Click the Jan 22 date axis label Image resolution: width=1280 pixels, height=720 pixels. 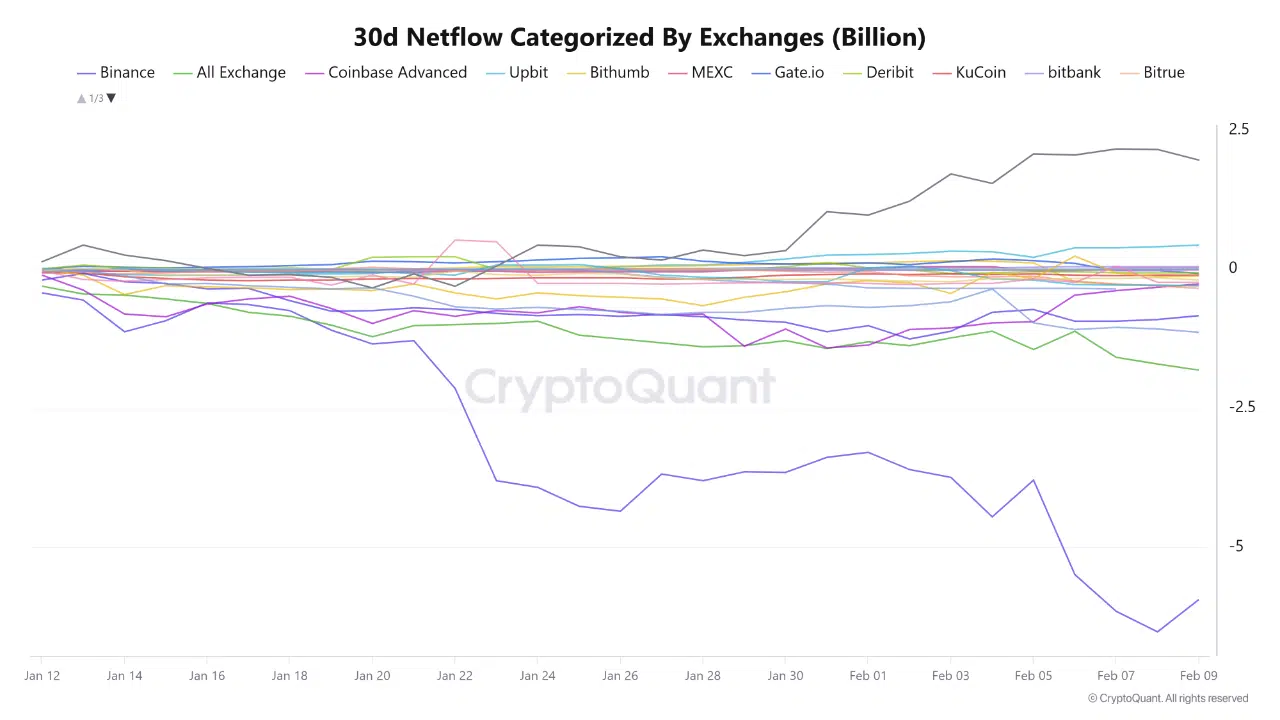[x=455, y=676]
